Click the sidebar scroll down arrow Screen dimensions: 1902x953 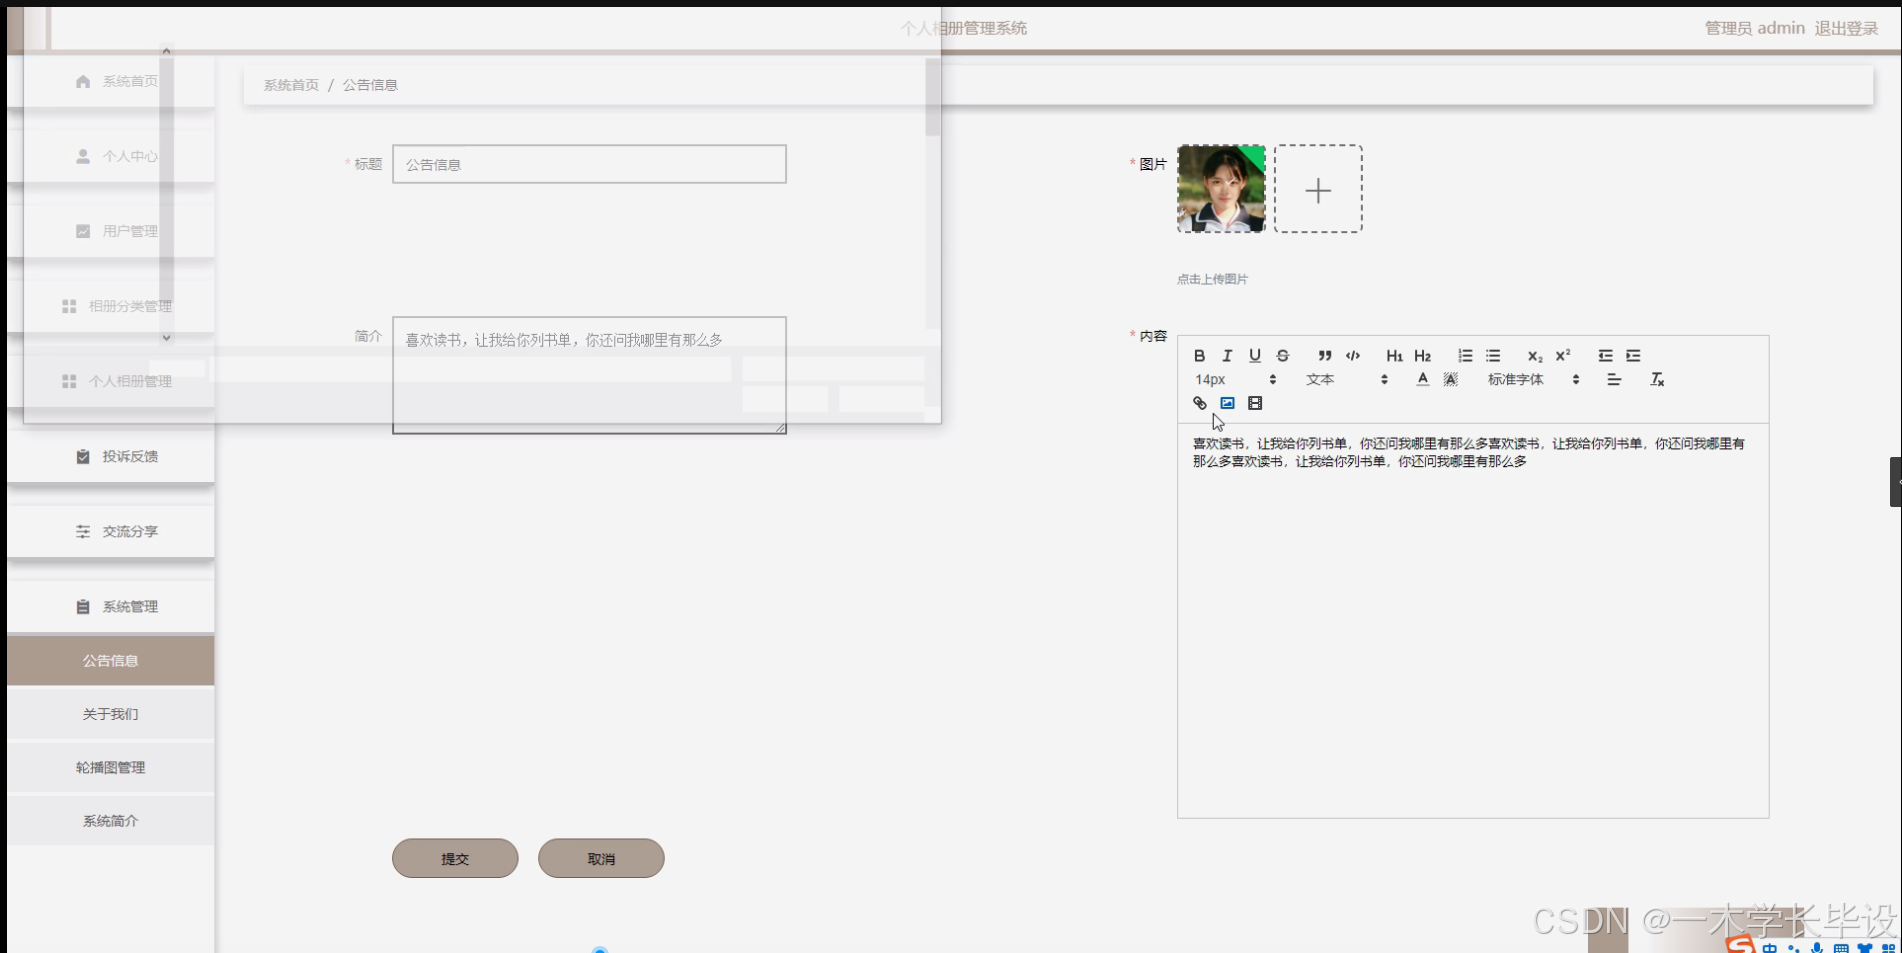pos(166,338)
